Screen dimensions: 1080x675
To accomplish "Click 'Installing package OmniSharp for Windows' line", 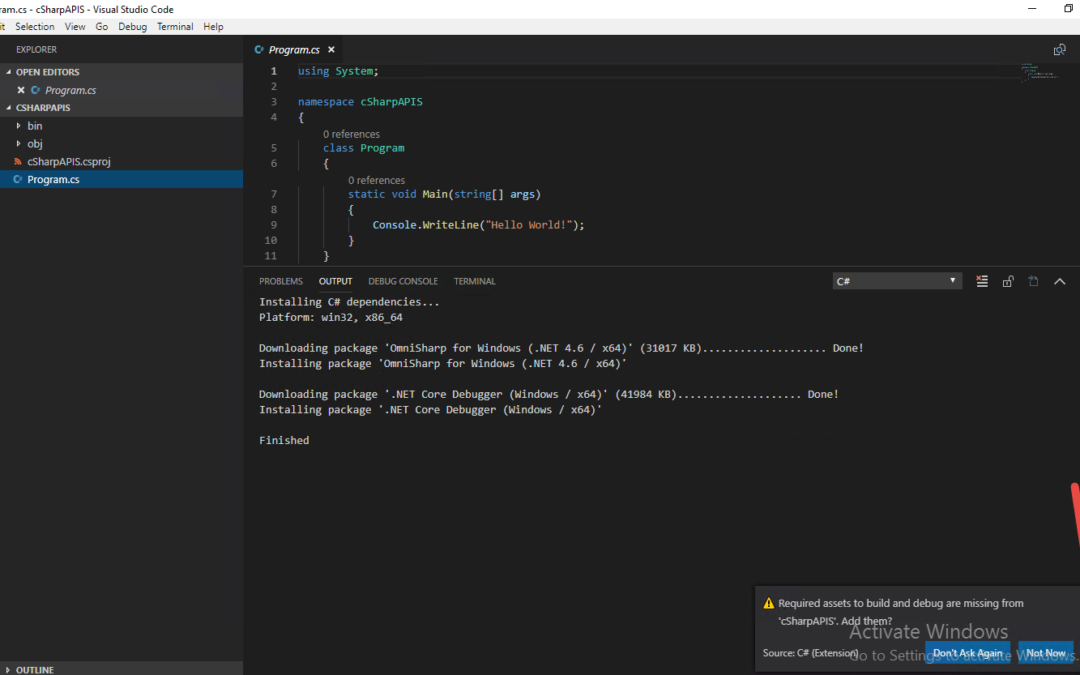I will click(x=442, y=363).
